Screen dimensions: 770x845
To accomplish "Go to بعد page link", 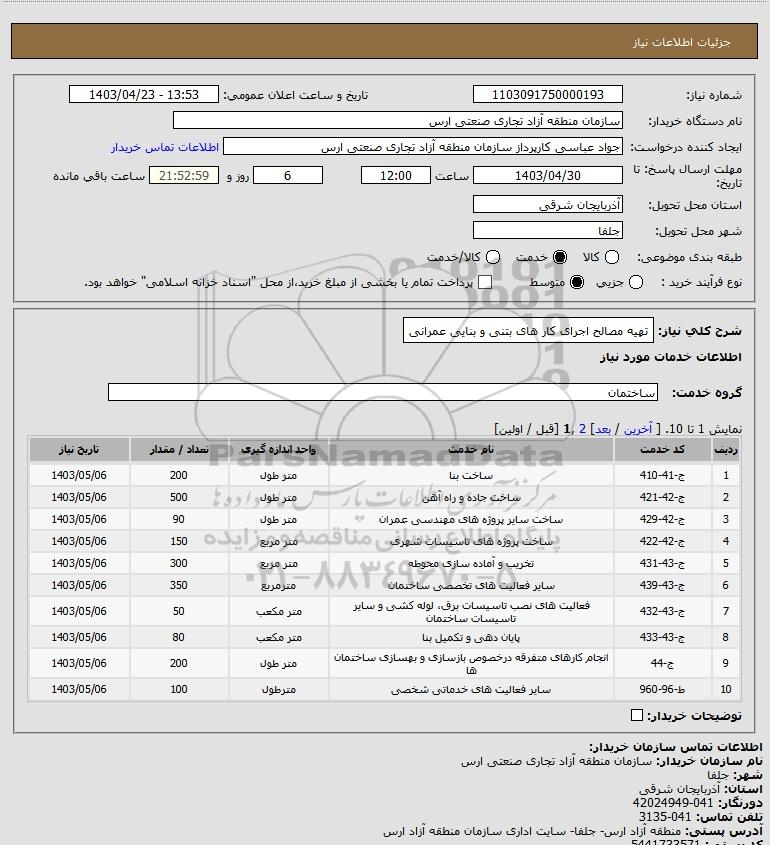I will coord(602,429).
